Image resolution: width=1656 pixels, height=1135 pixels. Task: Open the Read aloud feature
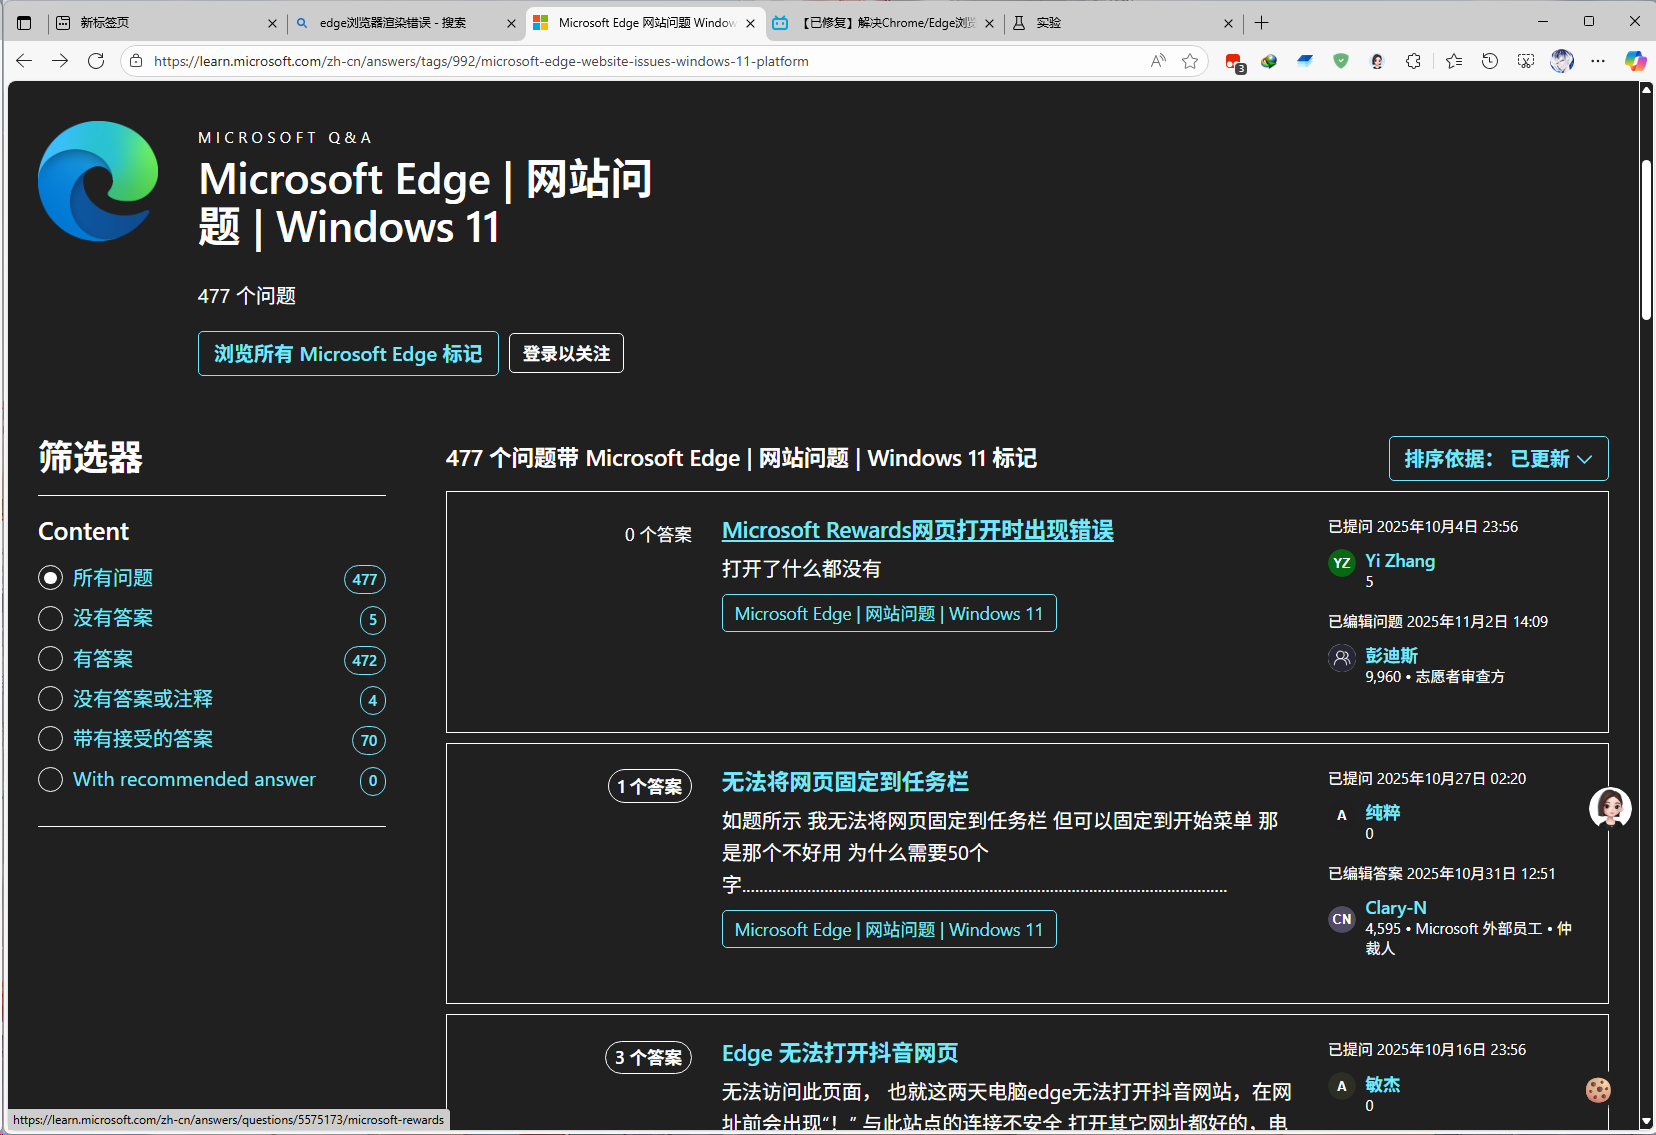point(1158,61)
